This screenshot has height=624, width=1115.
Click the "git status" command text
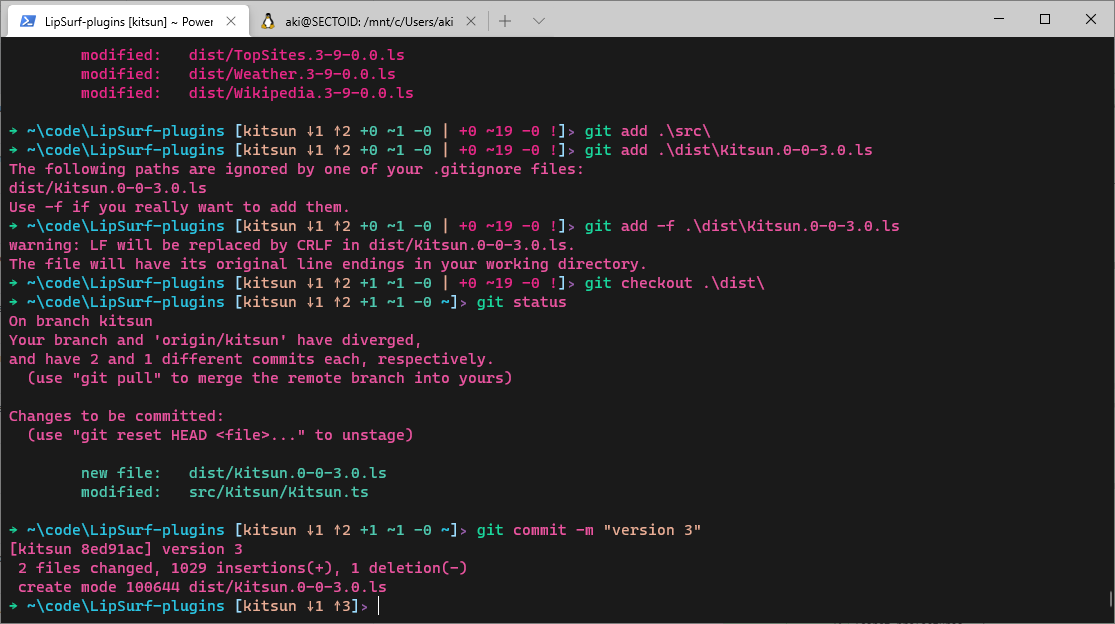[x=521, y=302]
